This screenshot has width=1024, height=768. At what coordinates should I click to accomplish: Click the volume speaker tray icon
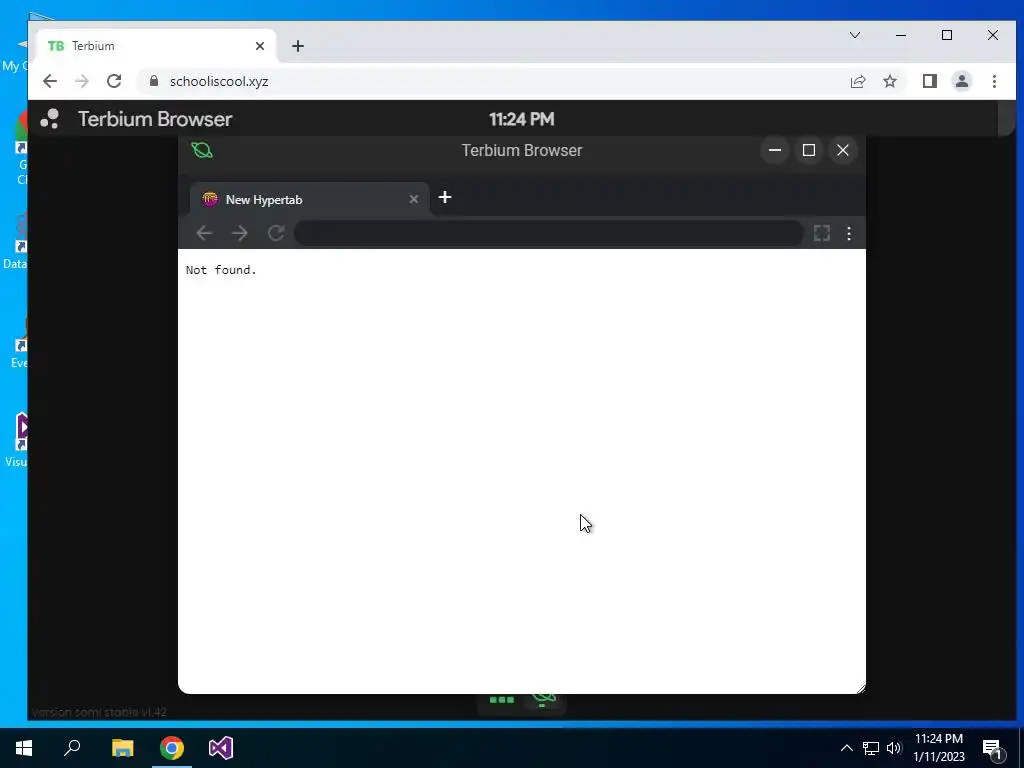tap(894, 748)
